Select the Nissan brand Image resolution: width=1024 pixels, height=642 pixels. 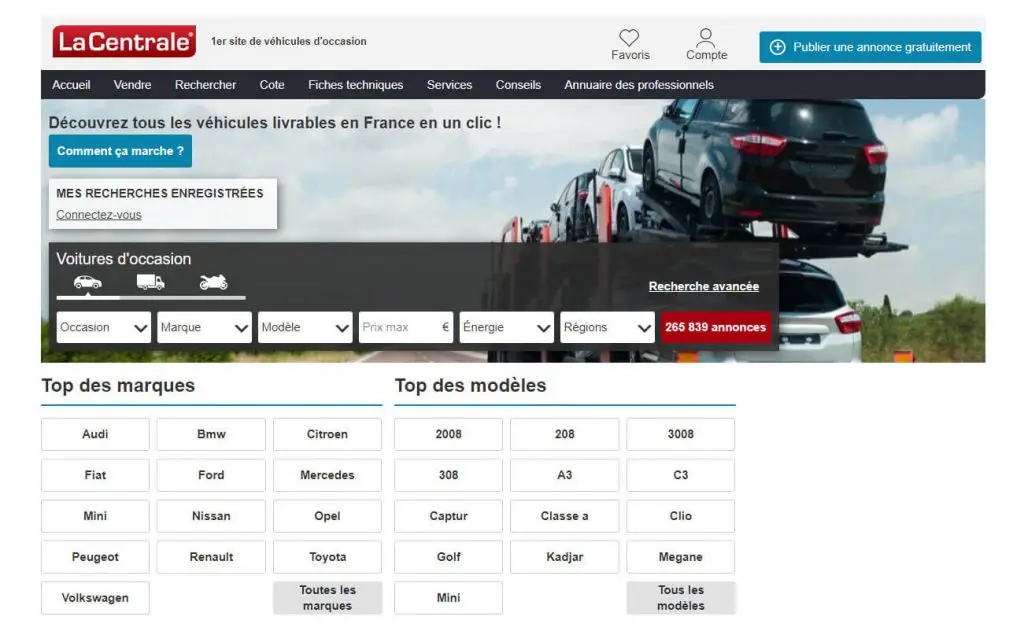pyautogui.click(x=211, y=516)
